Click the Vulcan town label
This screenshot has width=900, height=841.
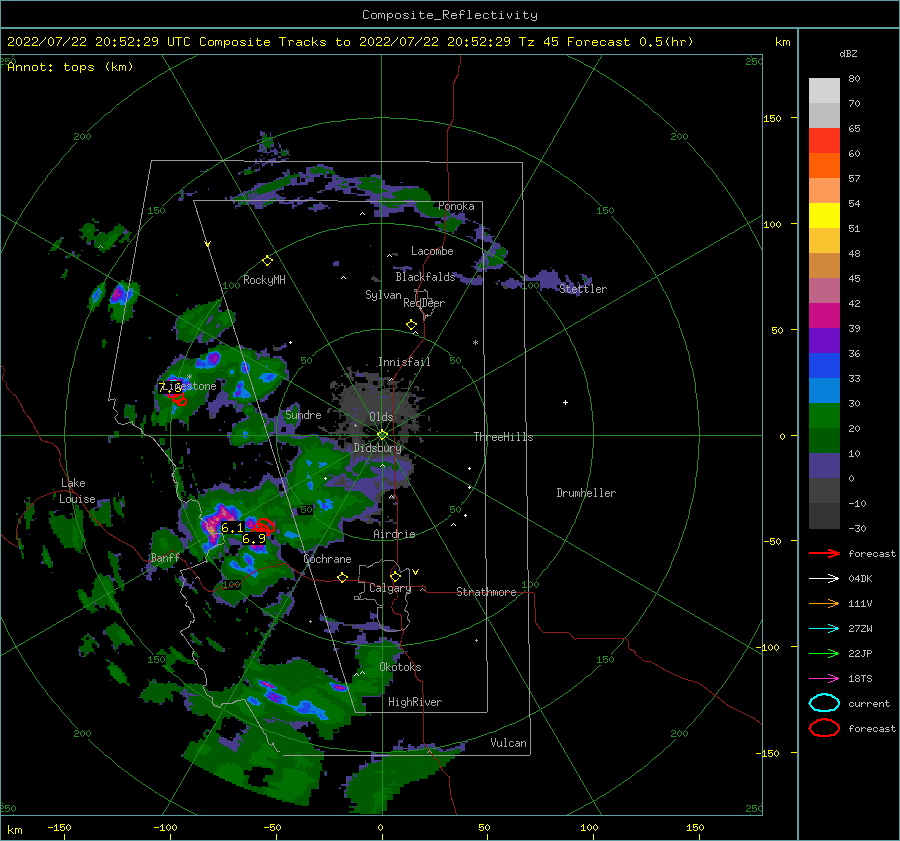tap(508, 743)
